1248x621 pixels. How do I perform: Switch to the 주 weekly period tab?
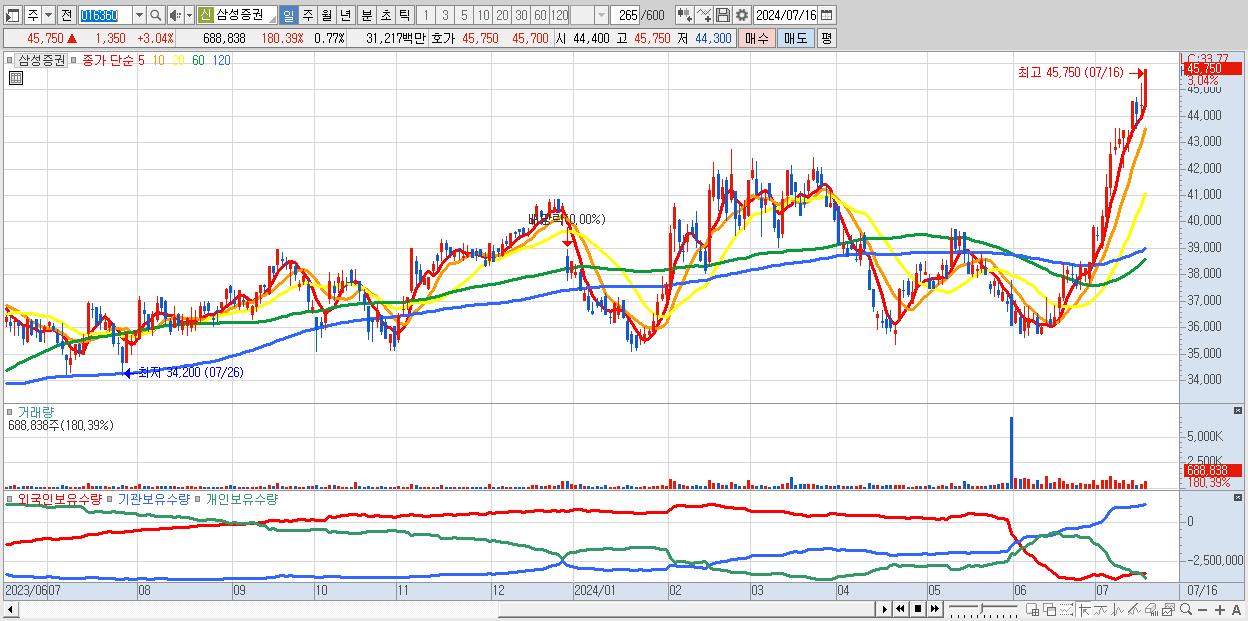click(x=307, y=15)
